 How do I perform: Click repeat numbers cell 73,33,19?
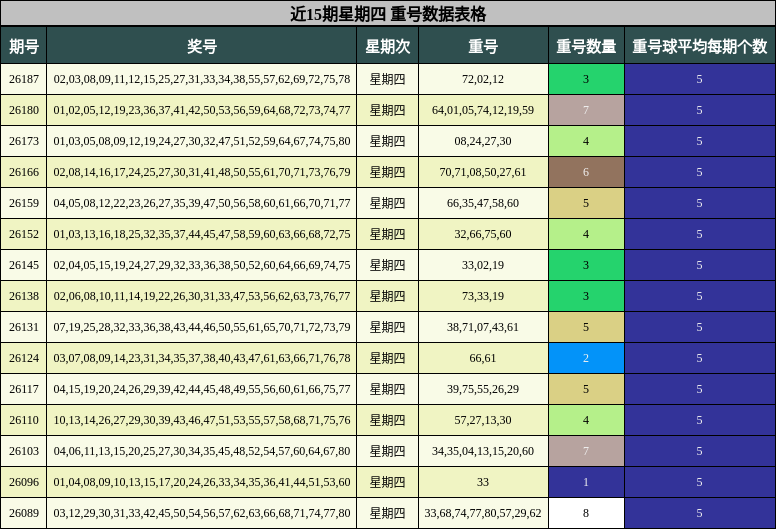(483, 296)
